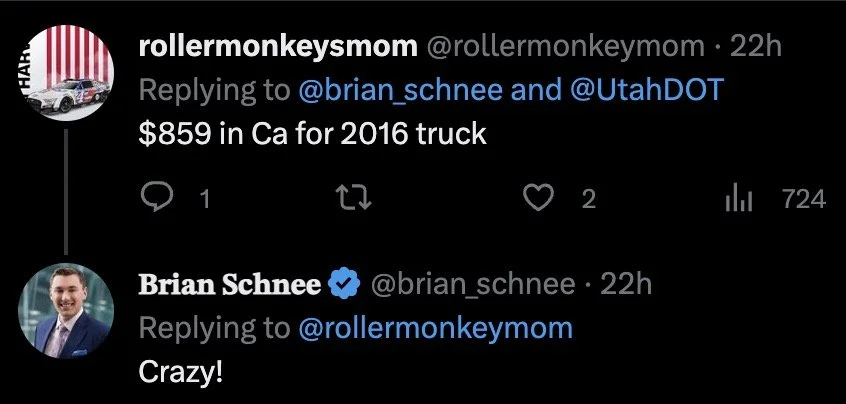Like the $859 truck tweet
Screen dimensions: 846x404
tap(539, 199)
